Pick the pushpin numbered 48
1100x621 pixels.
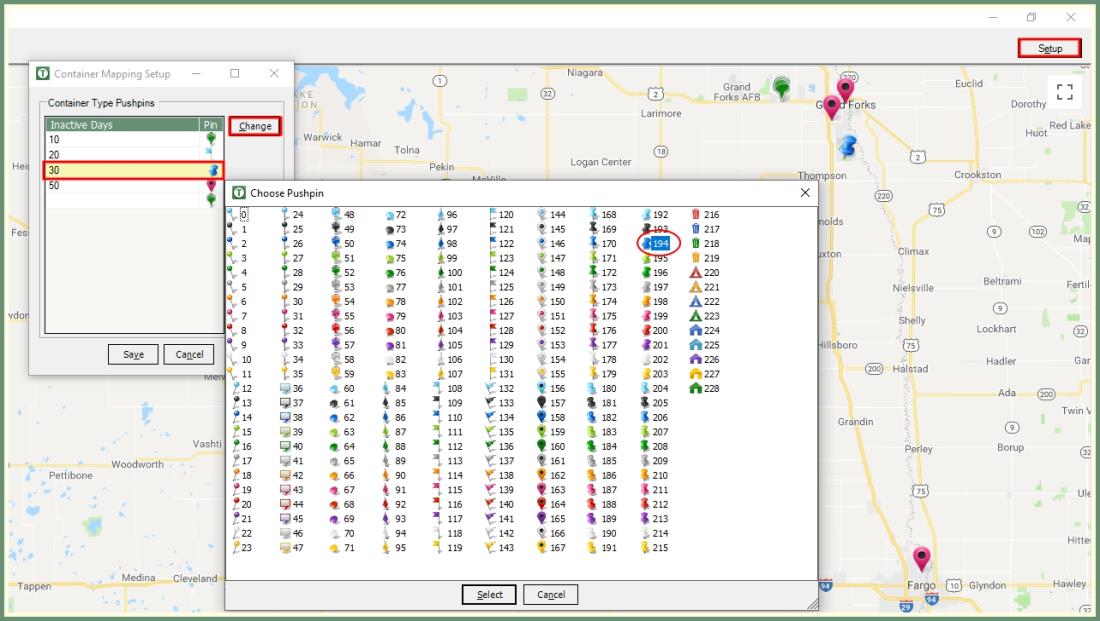coord(343,215)
